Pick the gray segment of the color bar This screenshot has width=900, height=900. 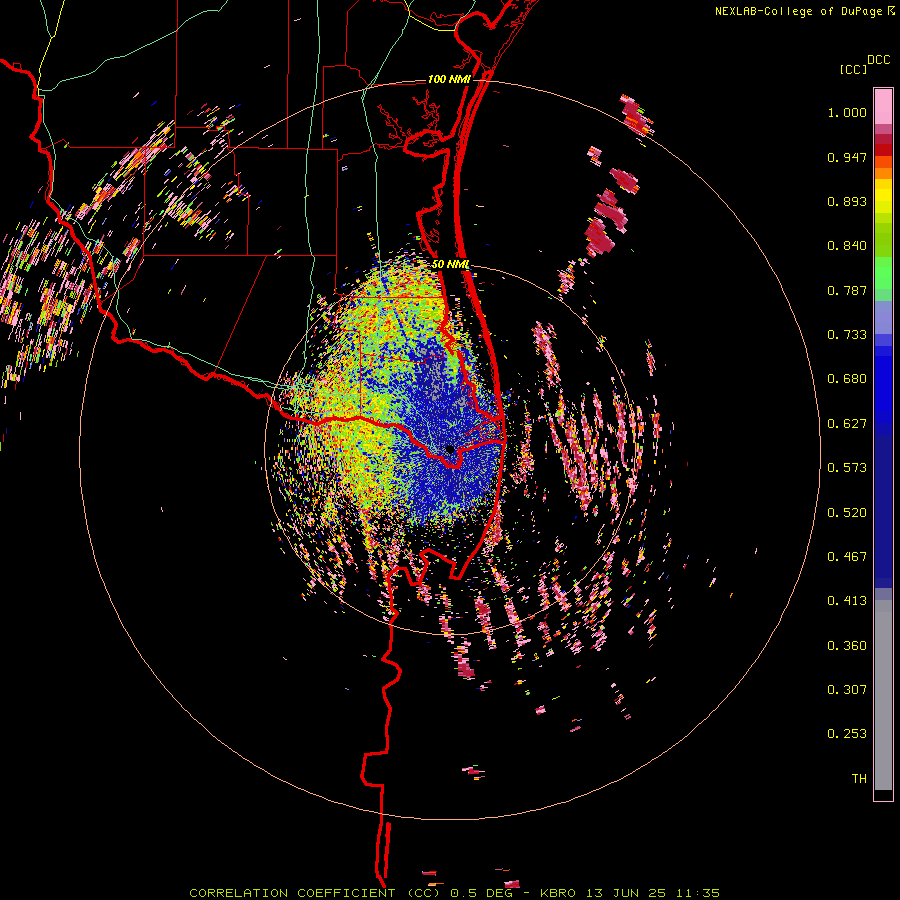click(883, 695)
